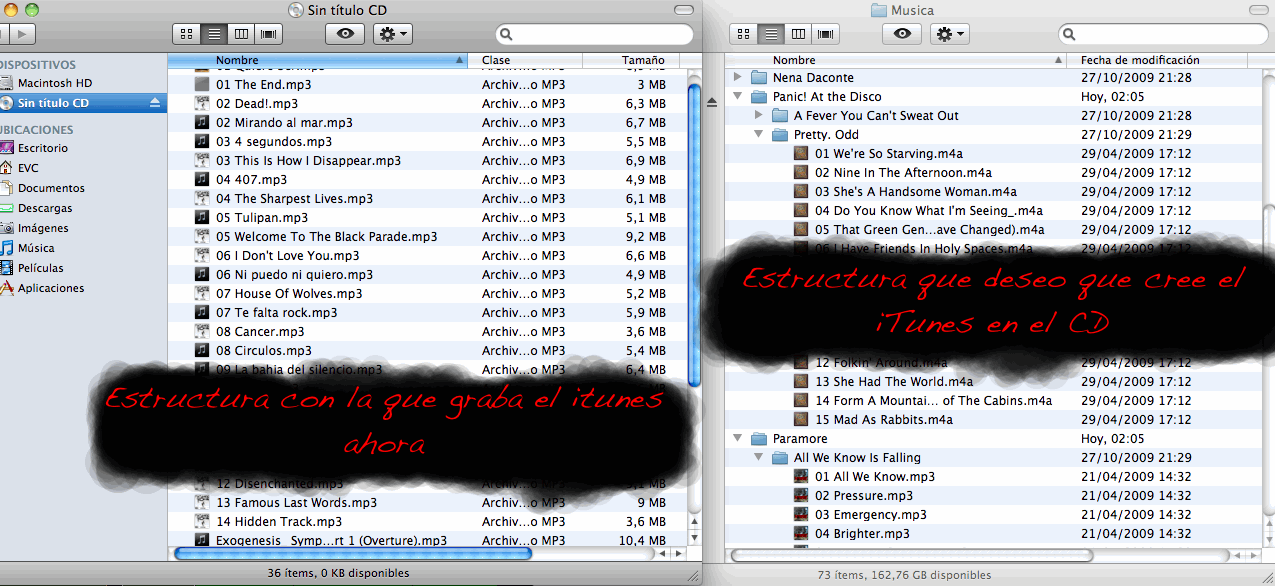The height and width of the screenshot is (586, 1275).
Task: Open Quick Look eye in Sin título CD window
Action: 345,34
